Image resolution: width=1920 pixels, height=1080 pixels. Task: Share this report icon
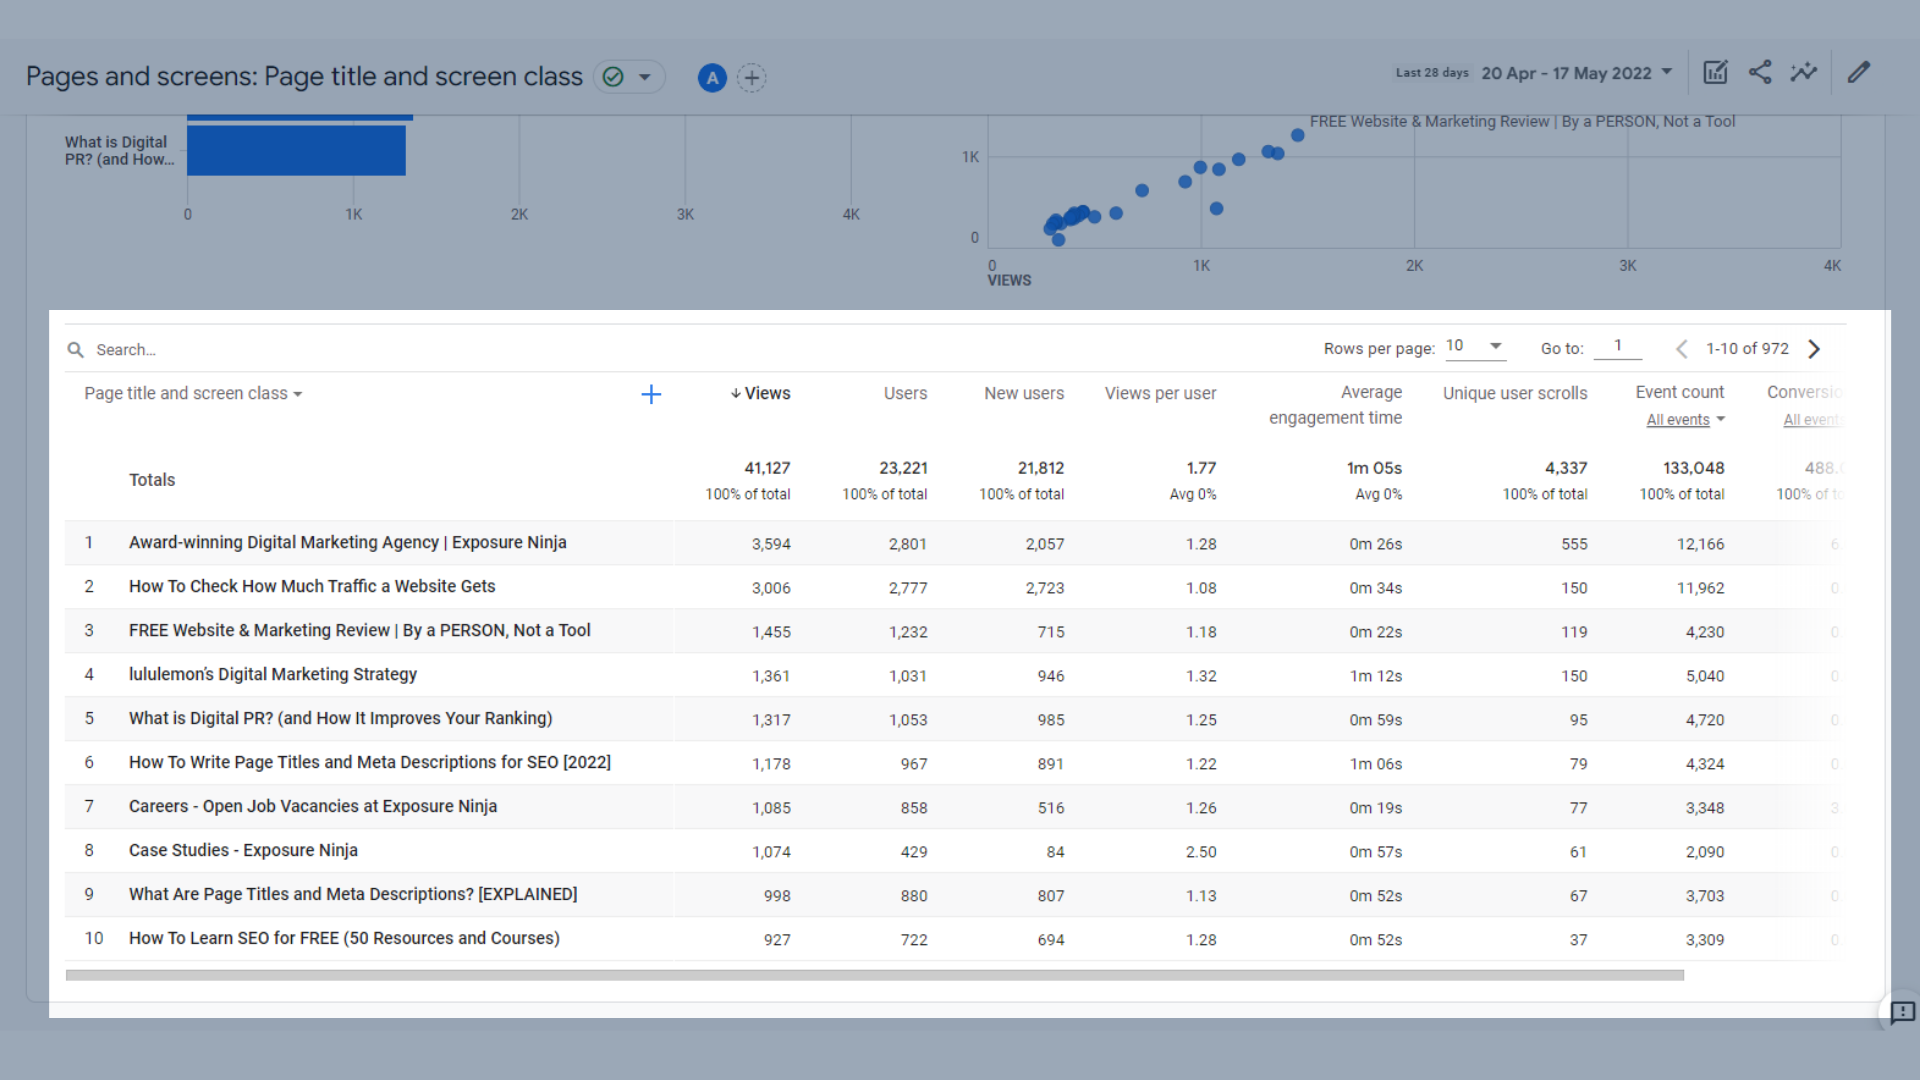click(x=1760, y=72)
